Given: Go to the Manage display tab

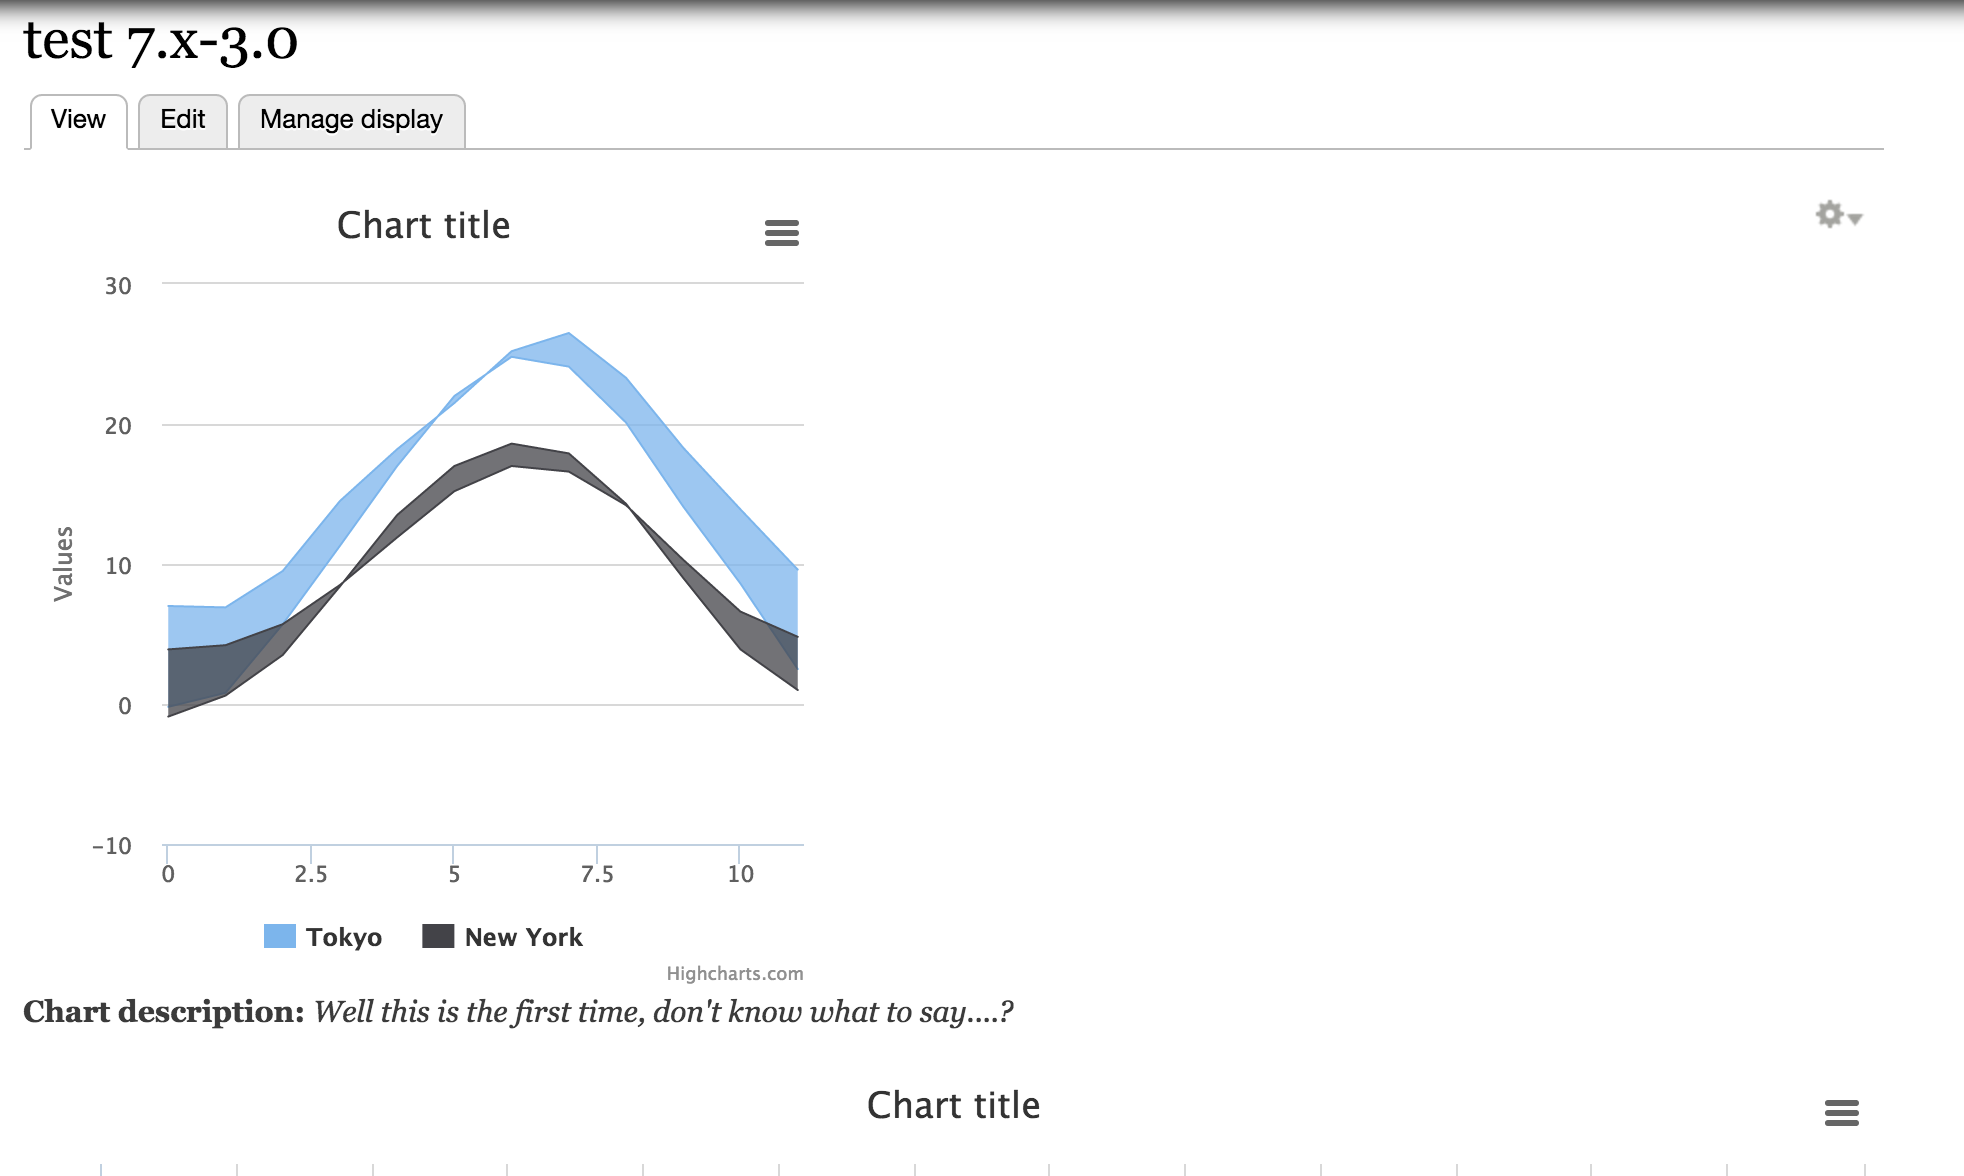Looking at the screenshot, I should [x=351, y=120].
